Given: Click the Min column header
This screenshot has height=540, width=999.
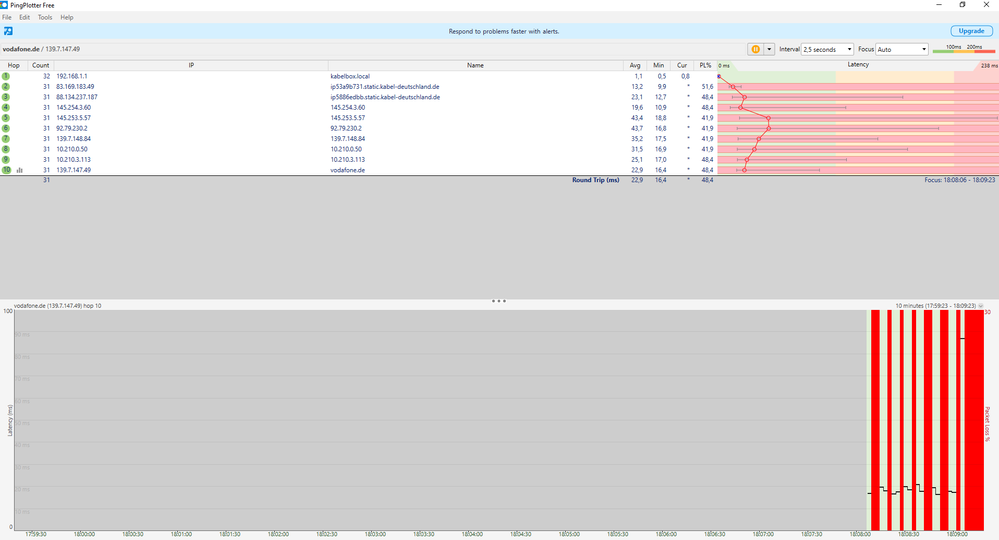Looking at the screenshot, I should [x=658, y=65].
